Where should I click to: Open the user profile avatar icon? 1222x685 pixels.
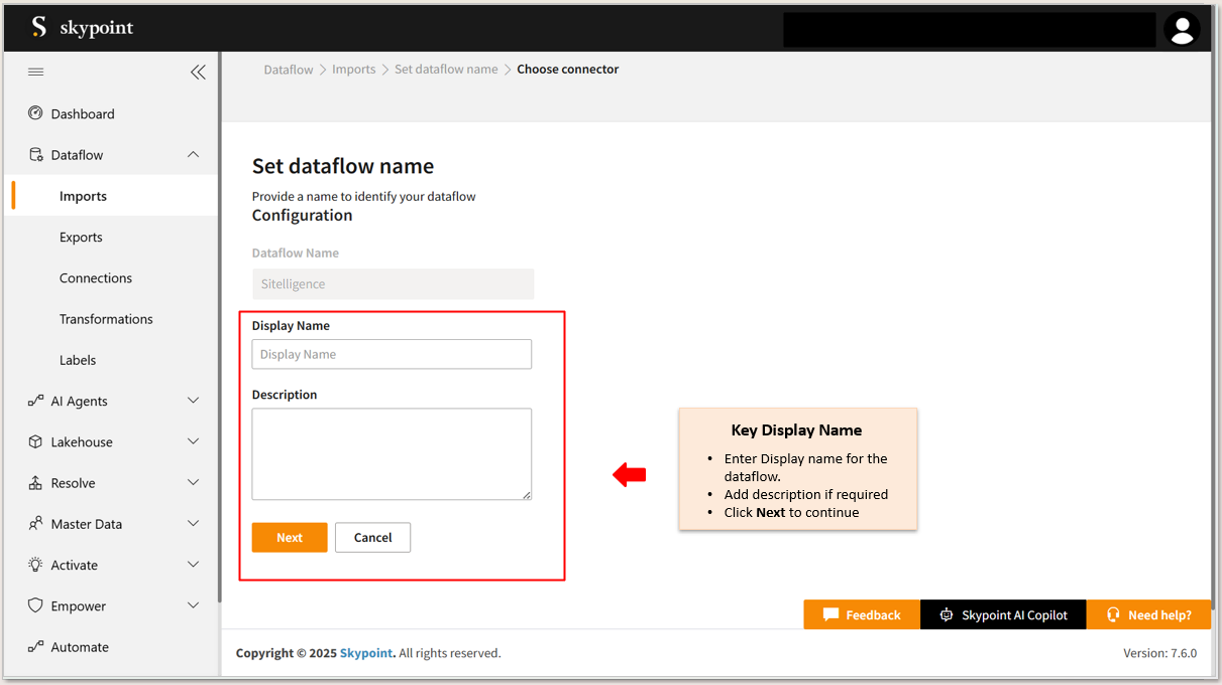click(x=1182, y=29)
